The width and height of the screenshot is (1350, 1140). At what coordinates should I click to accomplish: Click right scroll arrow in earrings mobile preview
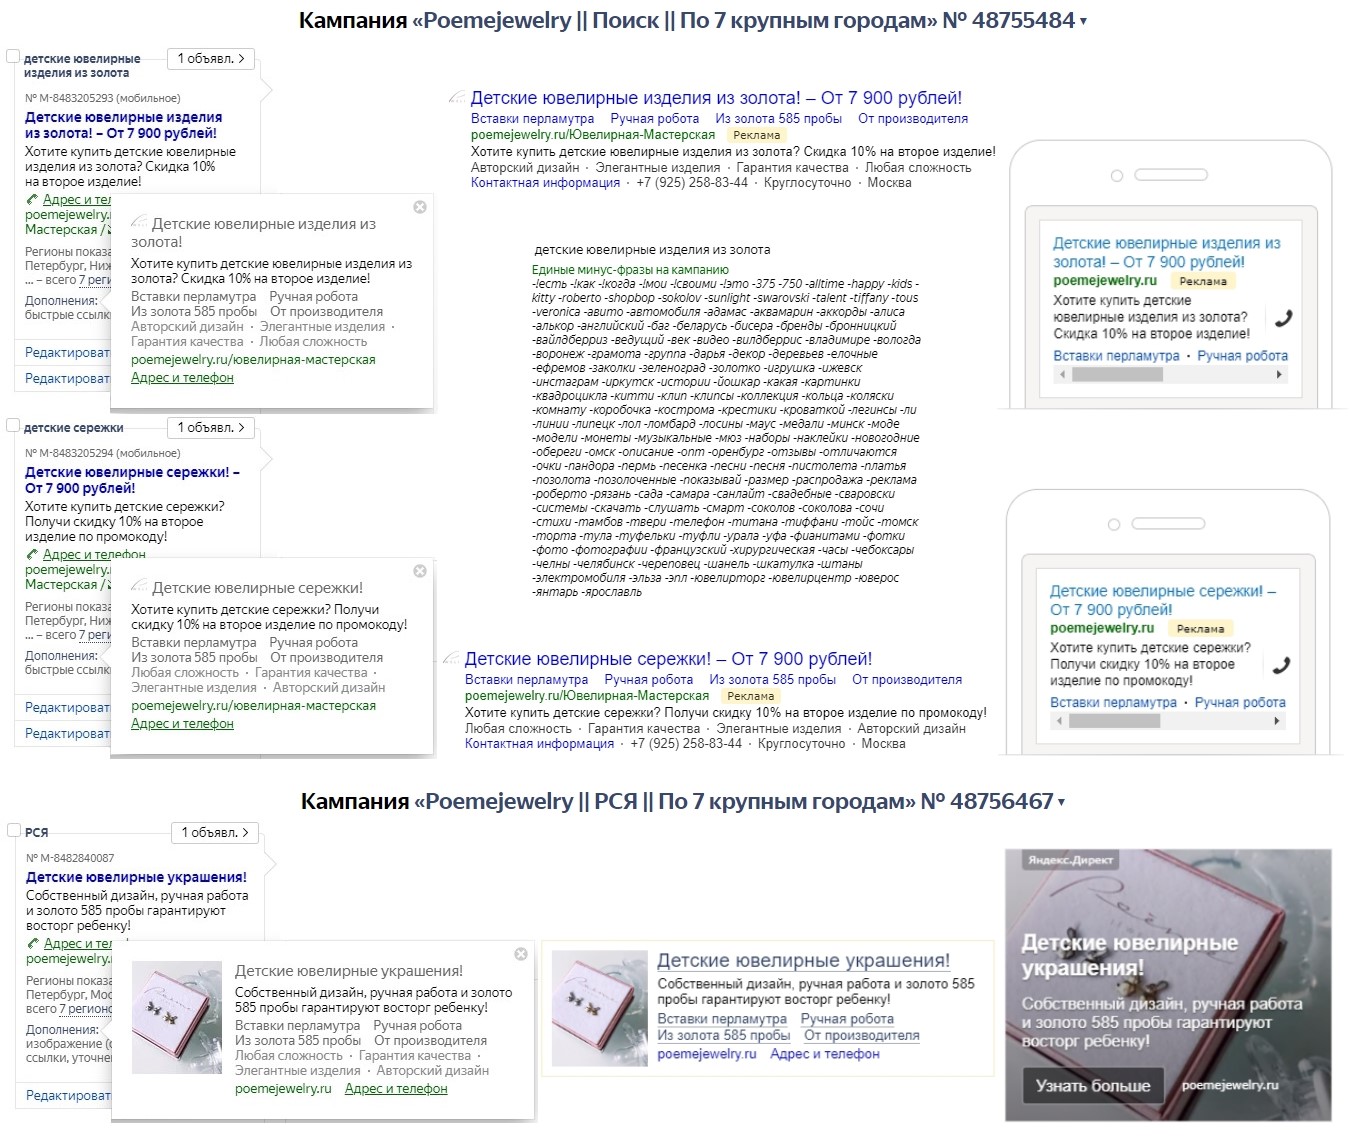pos(1276,721)
